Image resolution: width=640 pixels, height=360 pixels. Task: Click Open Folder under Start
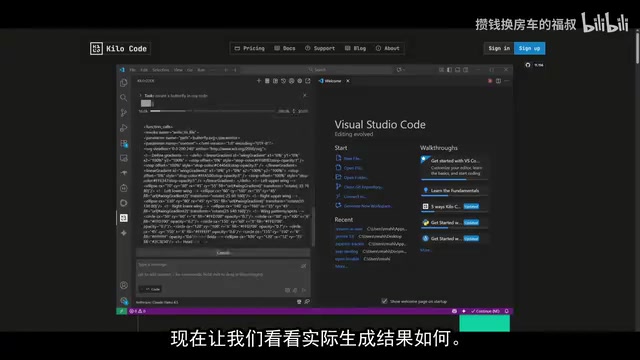(352, 177)
